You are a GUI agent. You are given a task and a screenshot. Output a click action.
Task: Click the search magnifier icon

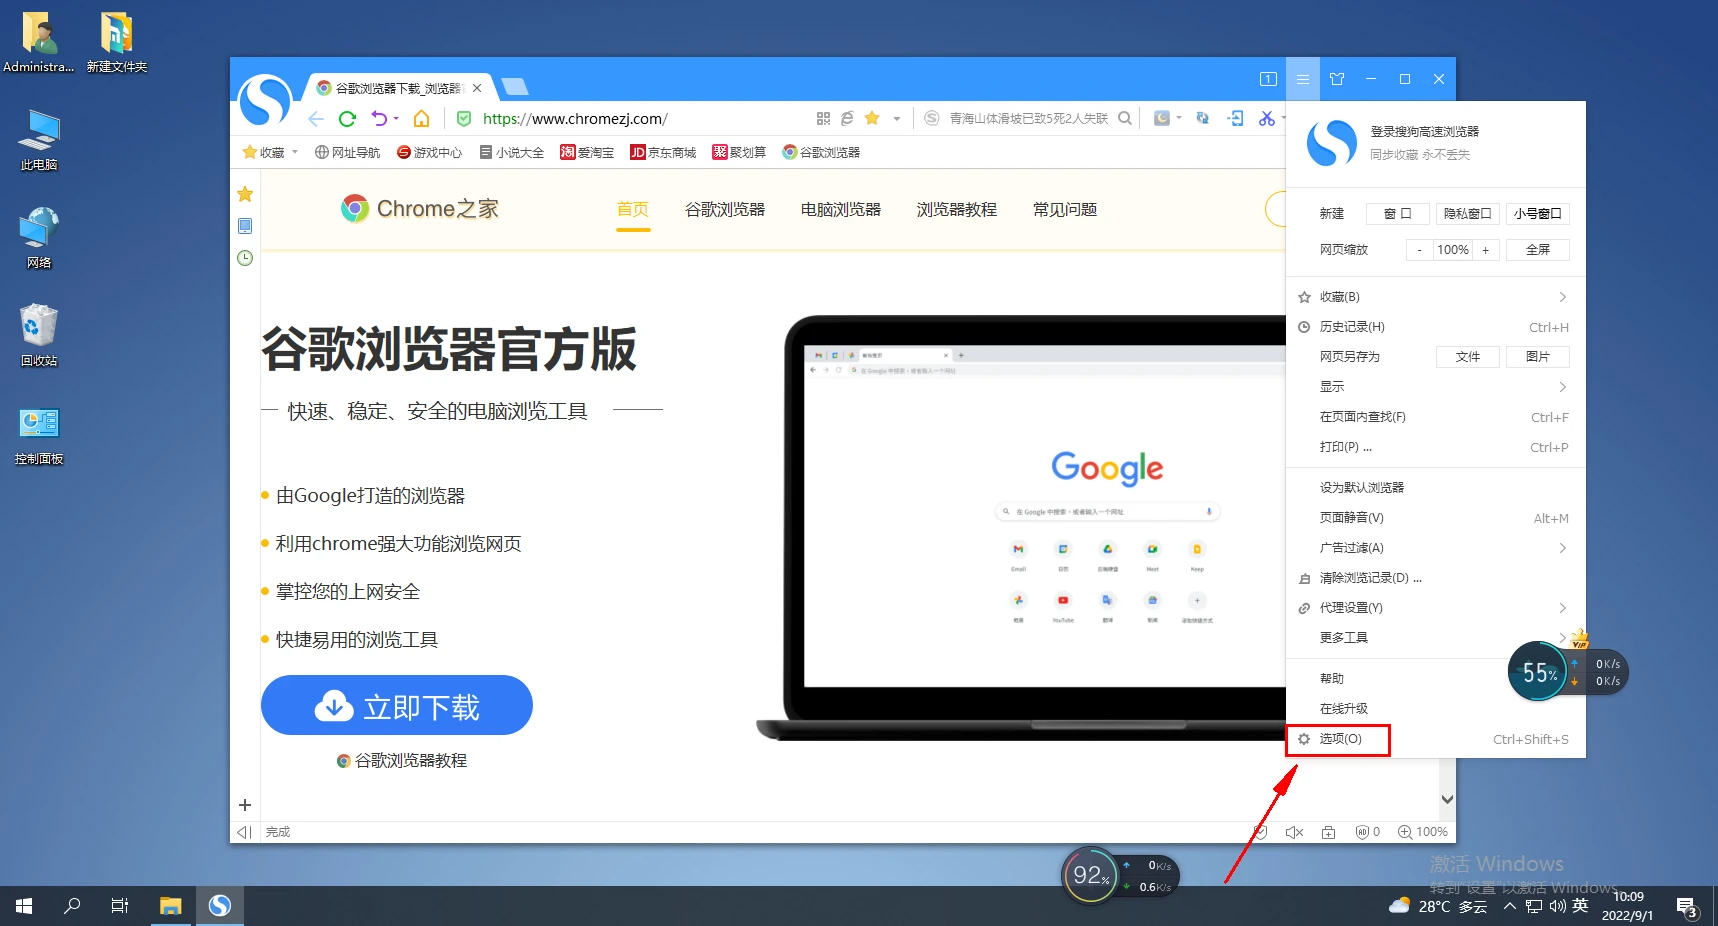(1125, 118)
